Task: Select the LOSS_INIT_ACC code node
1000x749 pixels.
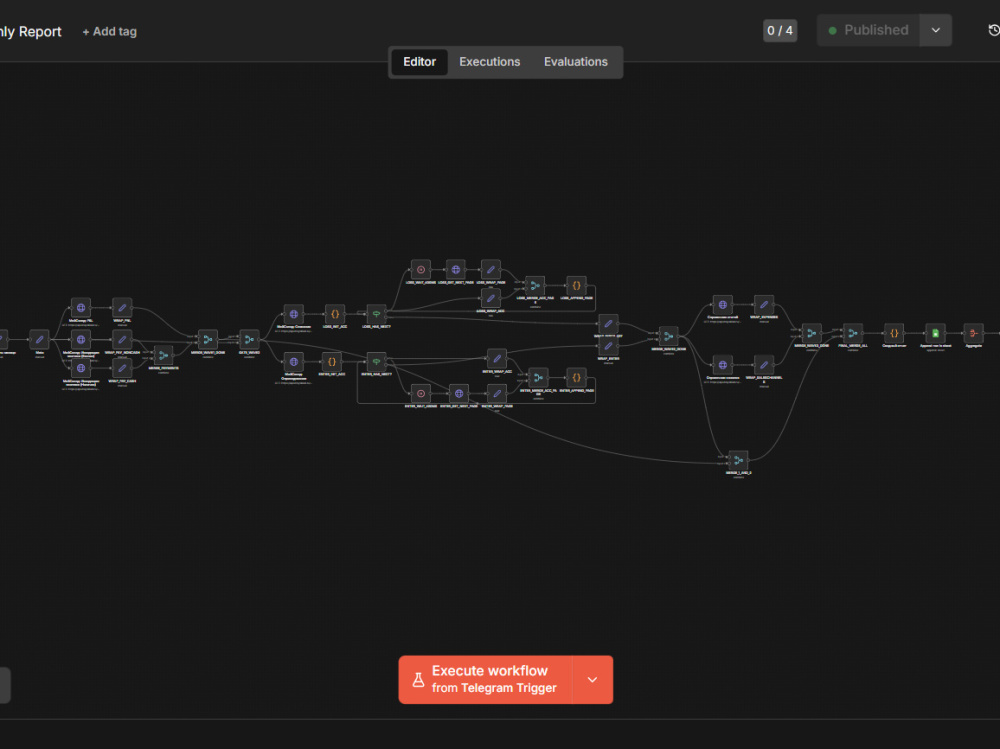Action: pos(335,314)
